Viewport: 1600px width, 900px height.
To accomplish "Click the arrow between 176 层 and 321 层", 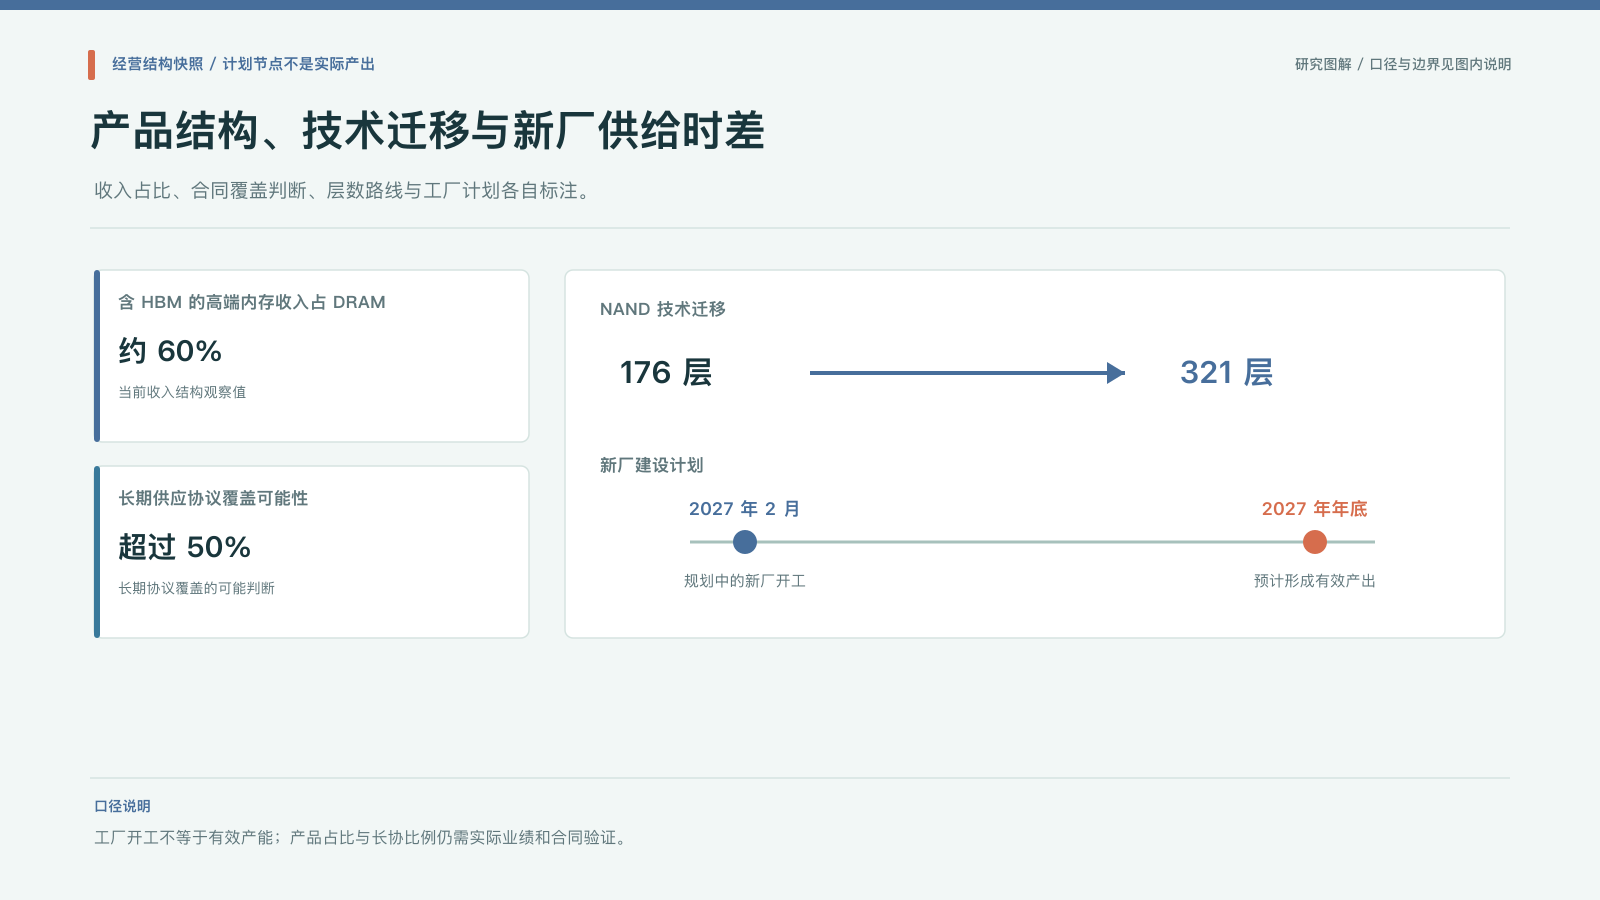I will tap(967, 373).
